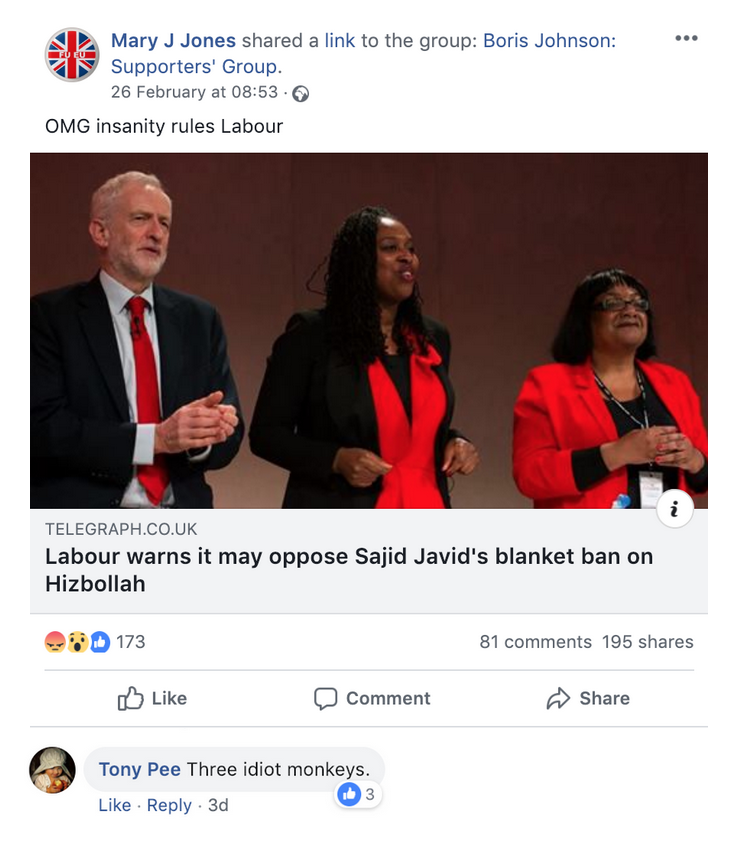Open the post timestamp 26 February at 08:53
This screenshot has width=739, height=855.
pos(194,92)
